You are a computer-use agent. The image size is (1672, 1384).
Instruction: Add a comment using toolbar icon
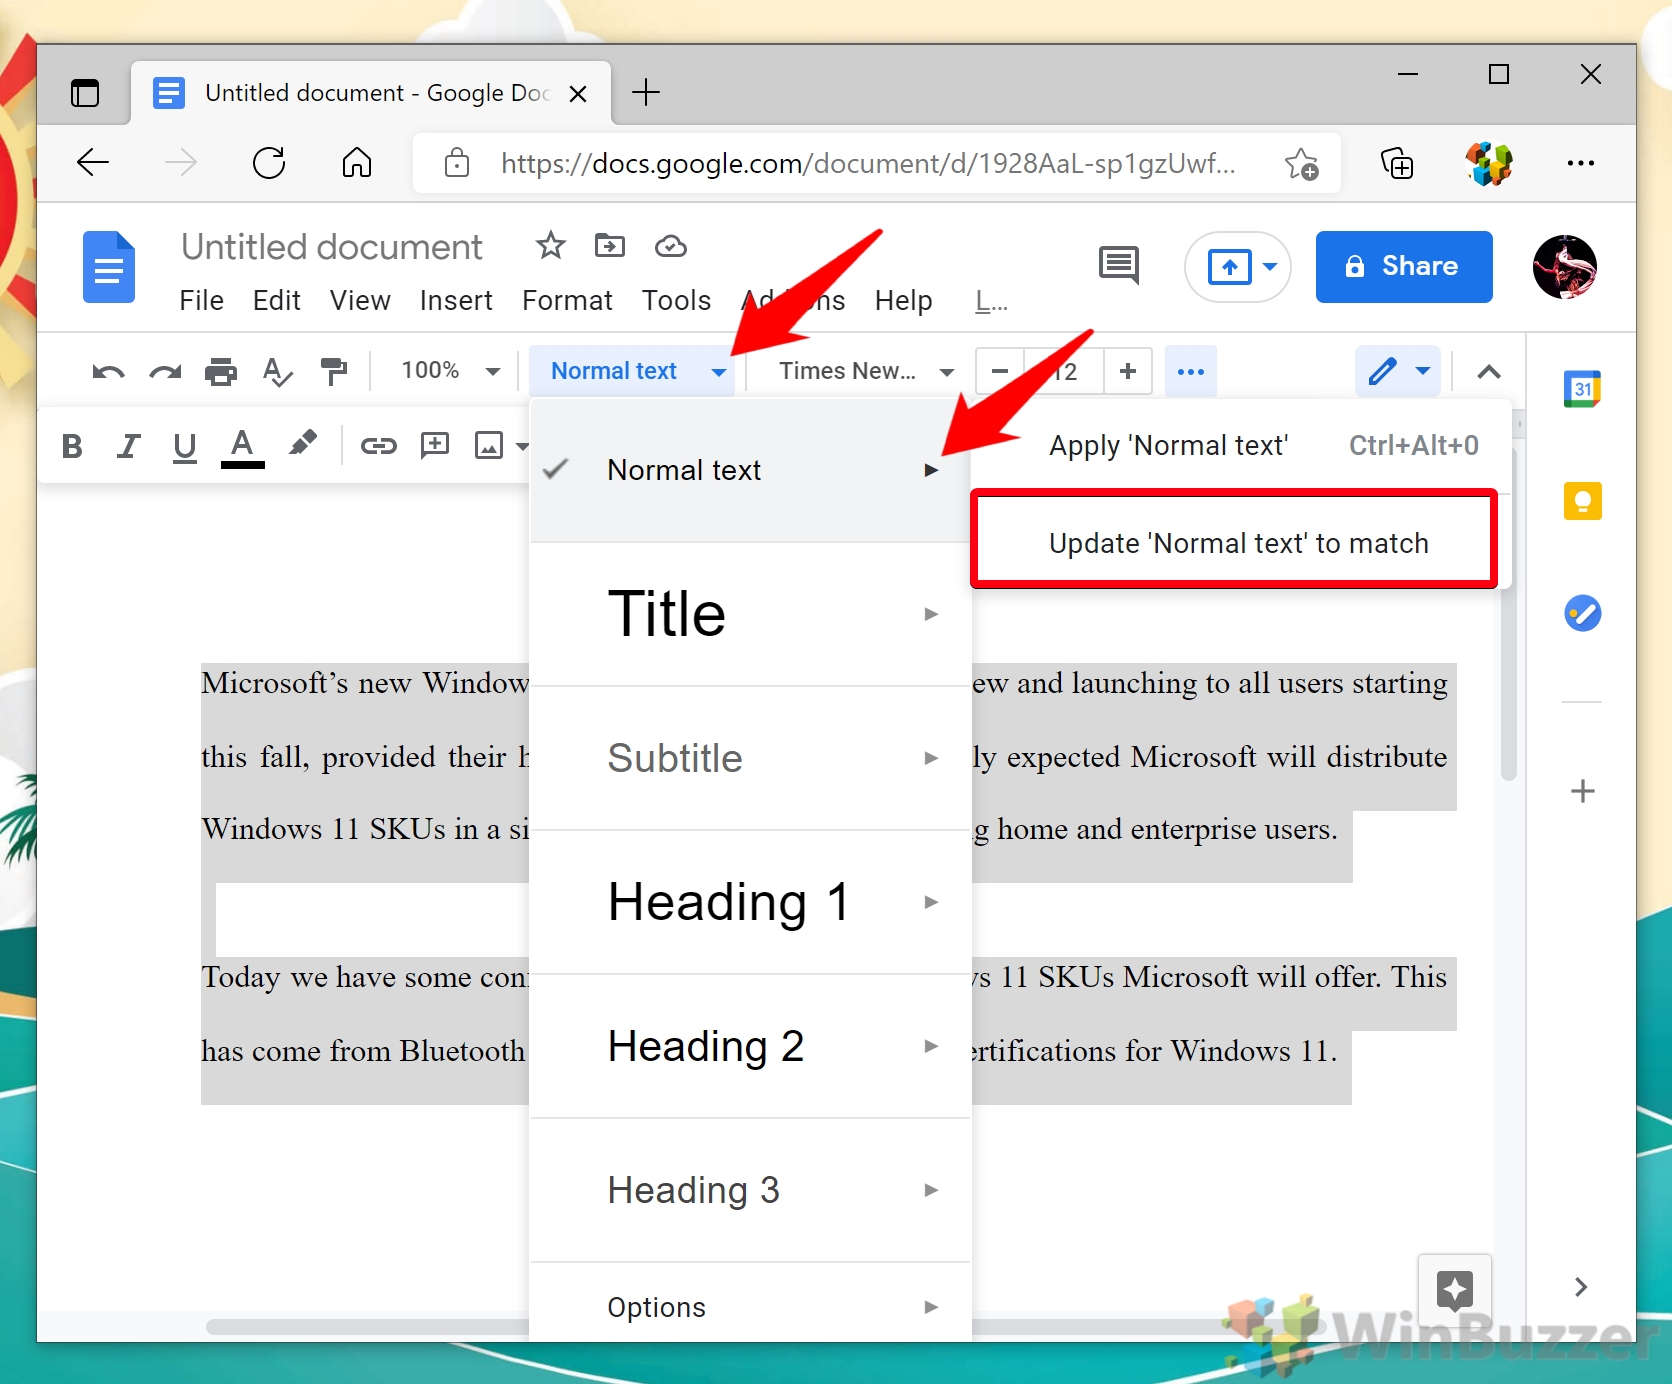[435, 446]
